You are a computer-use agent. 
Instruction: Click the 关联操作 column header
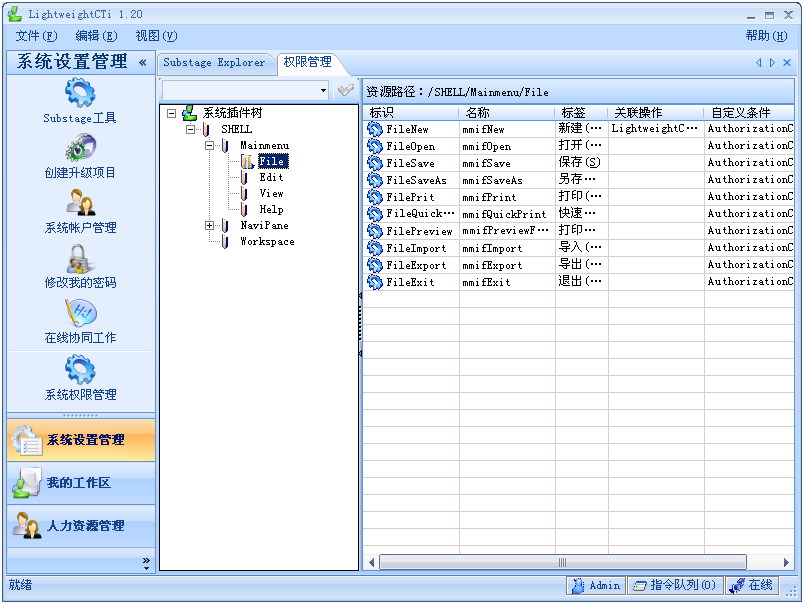(656, 113)
